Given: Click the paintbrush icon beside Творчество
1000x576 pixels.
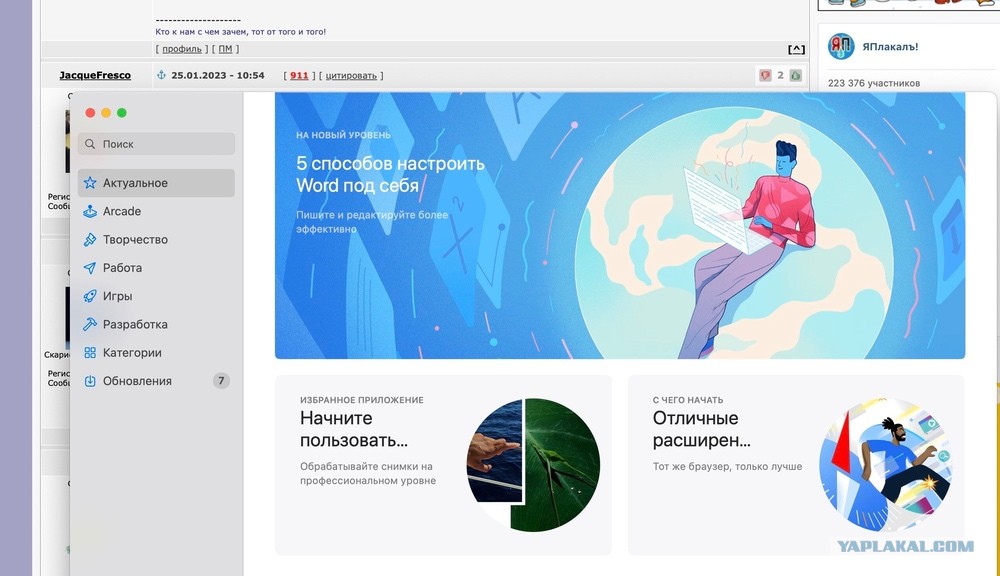Looking at the screenshot, I should click(90, 240).
